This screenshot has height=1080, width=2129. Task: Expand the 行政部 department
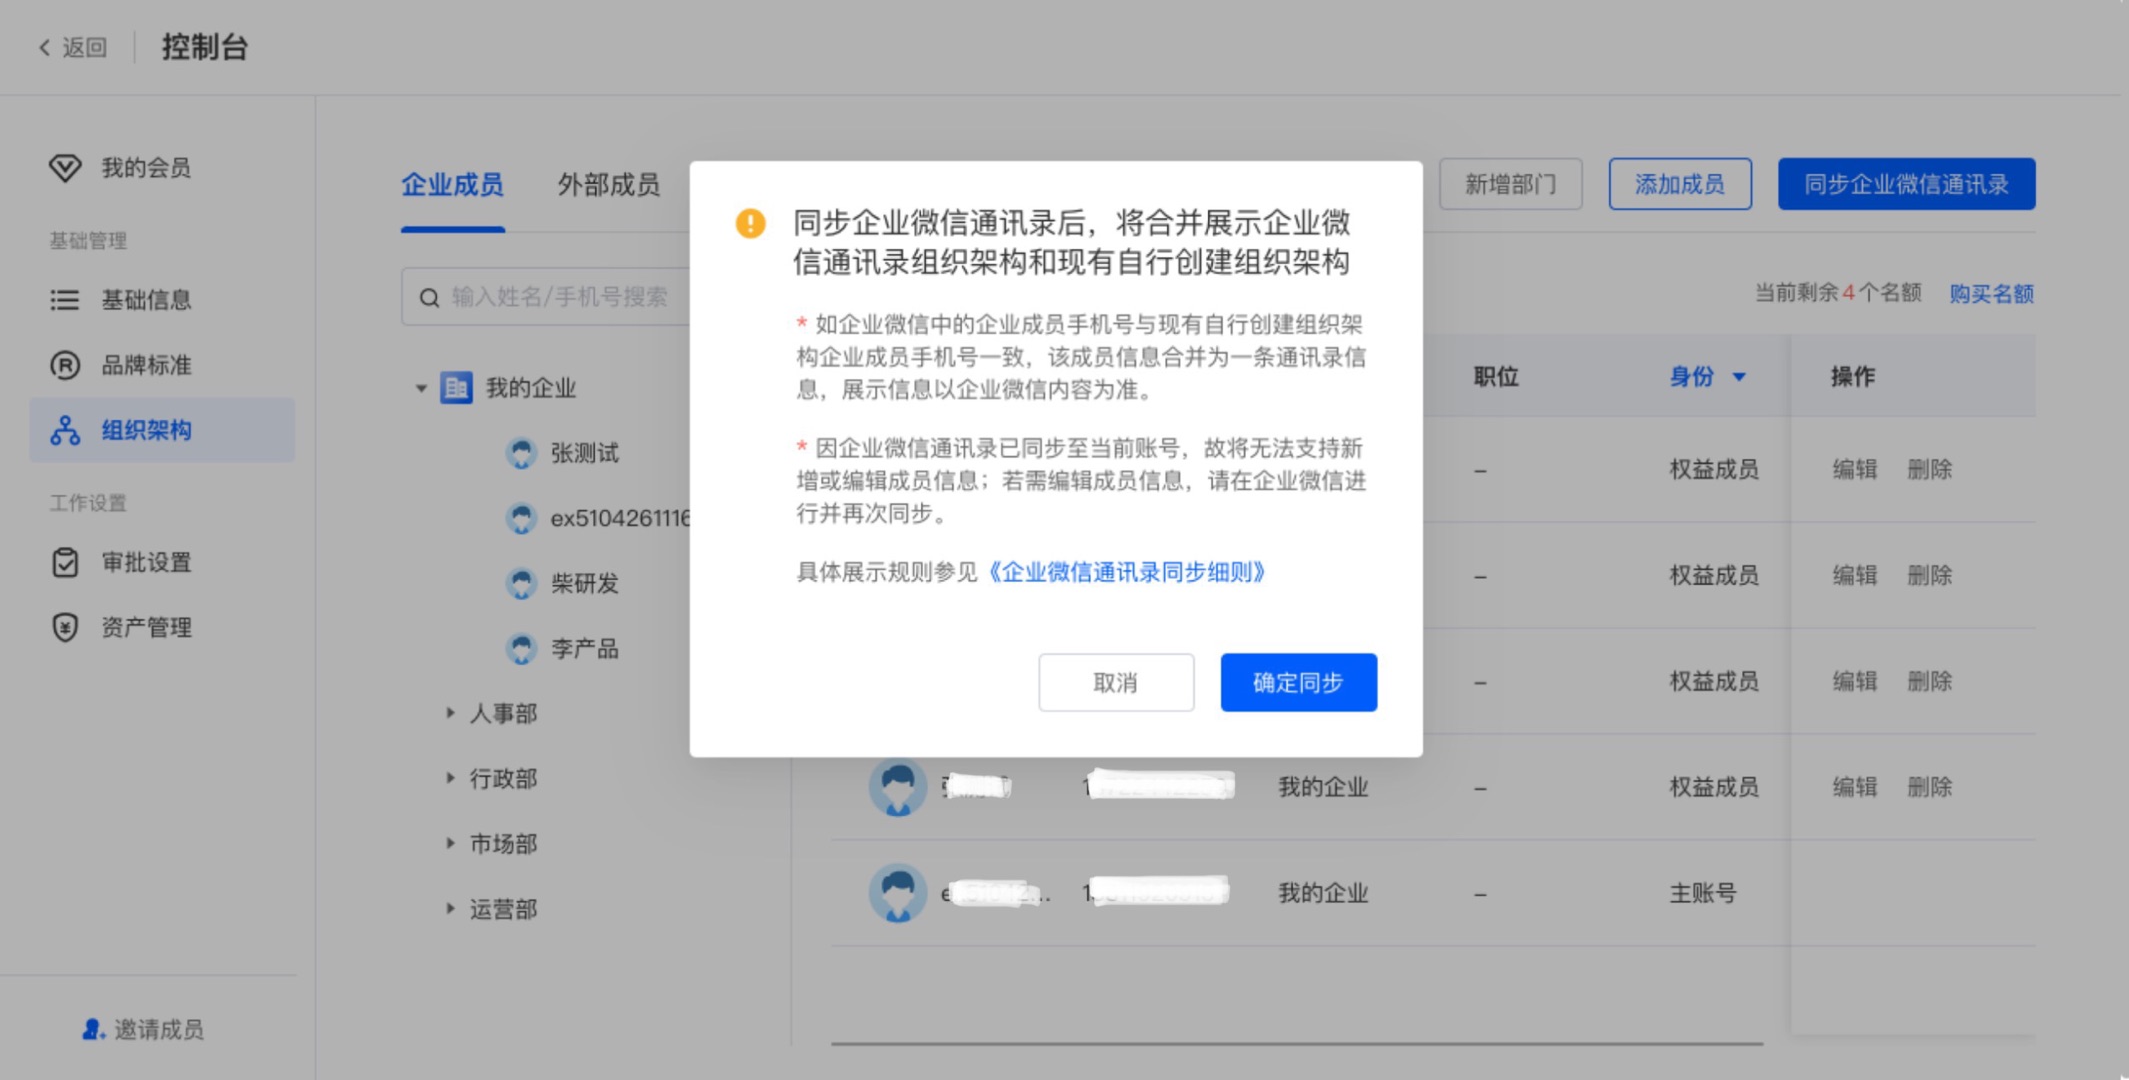(x=450, y=778)
